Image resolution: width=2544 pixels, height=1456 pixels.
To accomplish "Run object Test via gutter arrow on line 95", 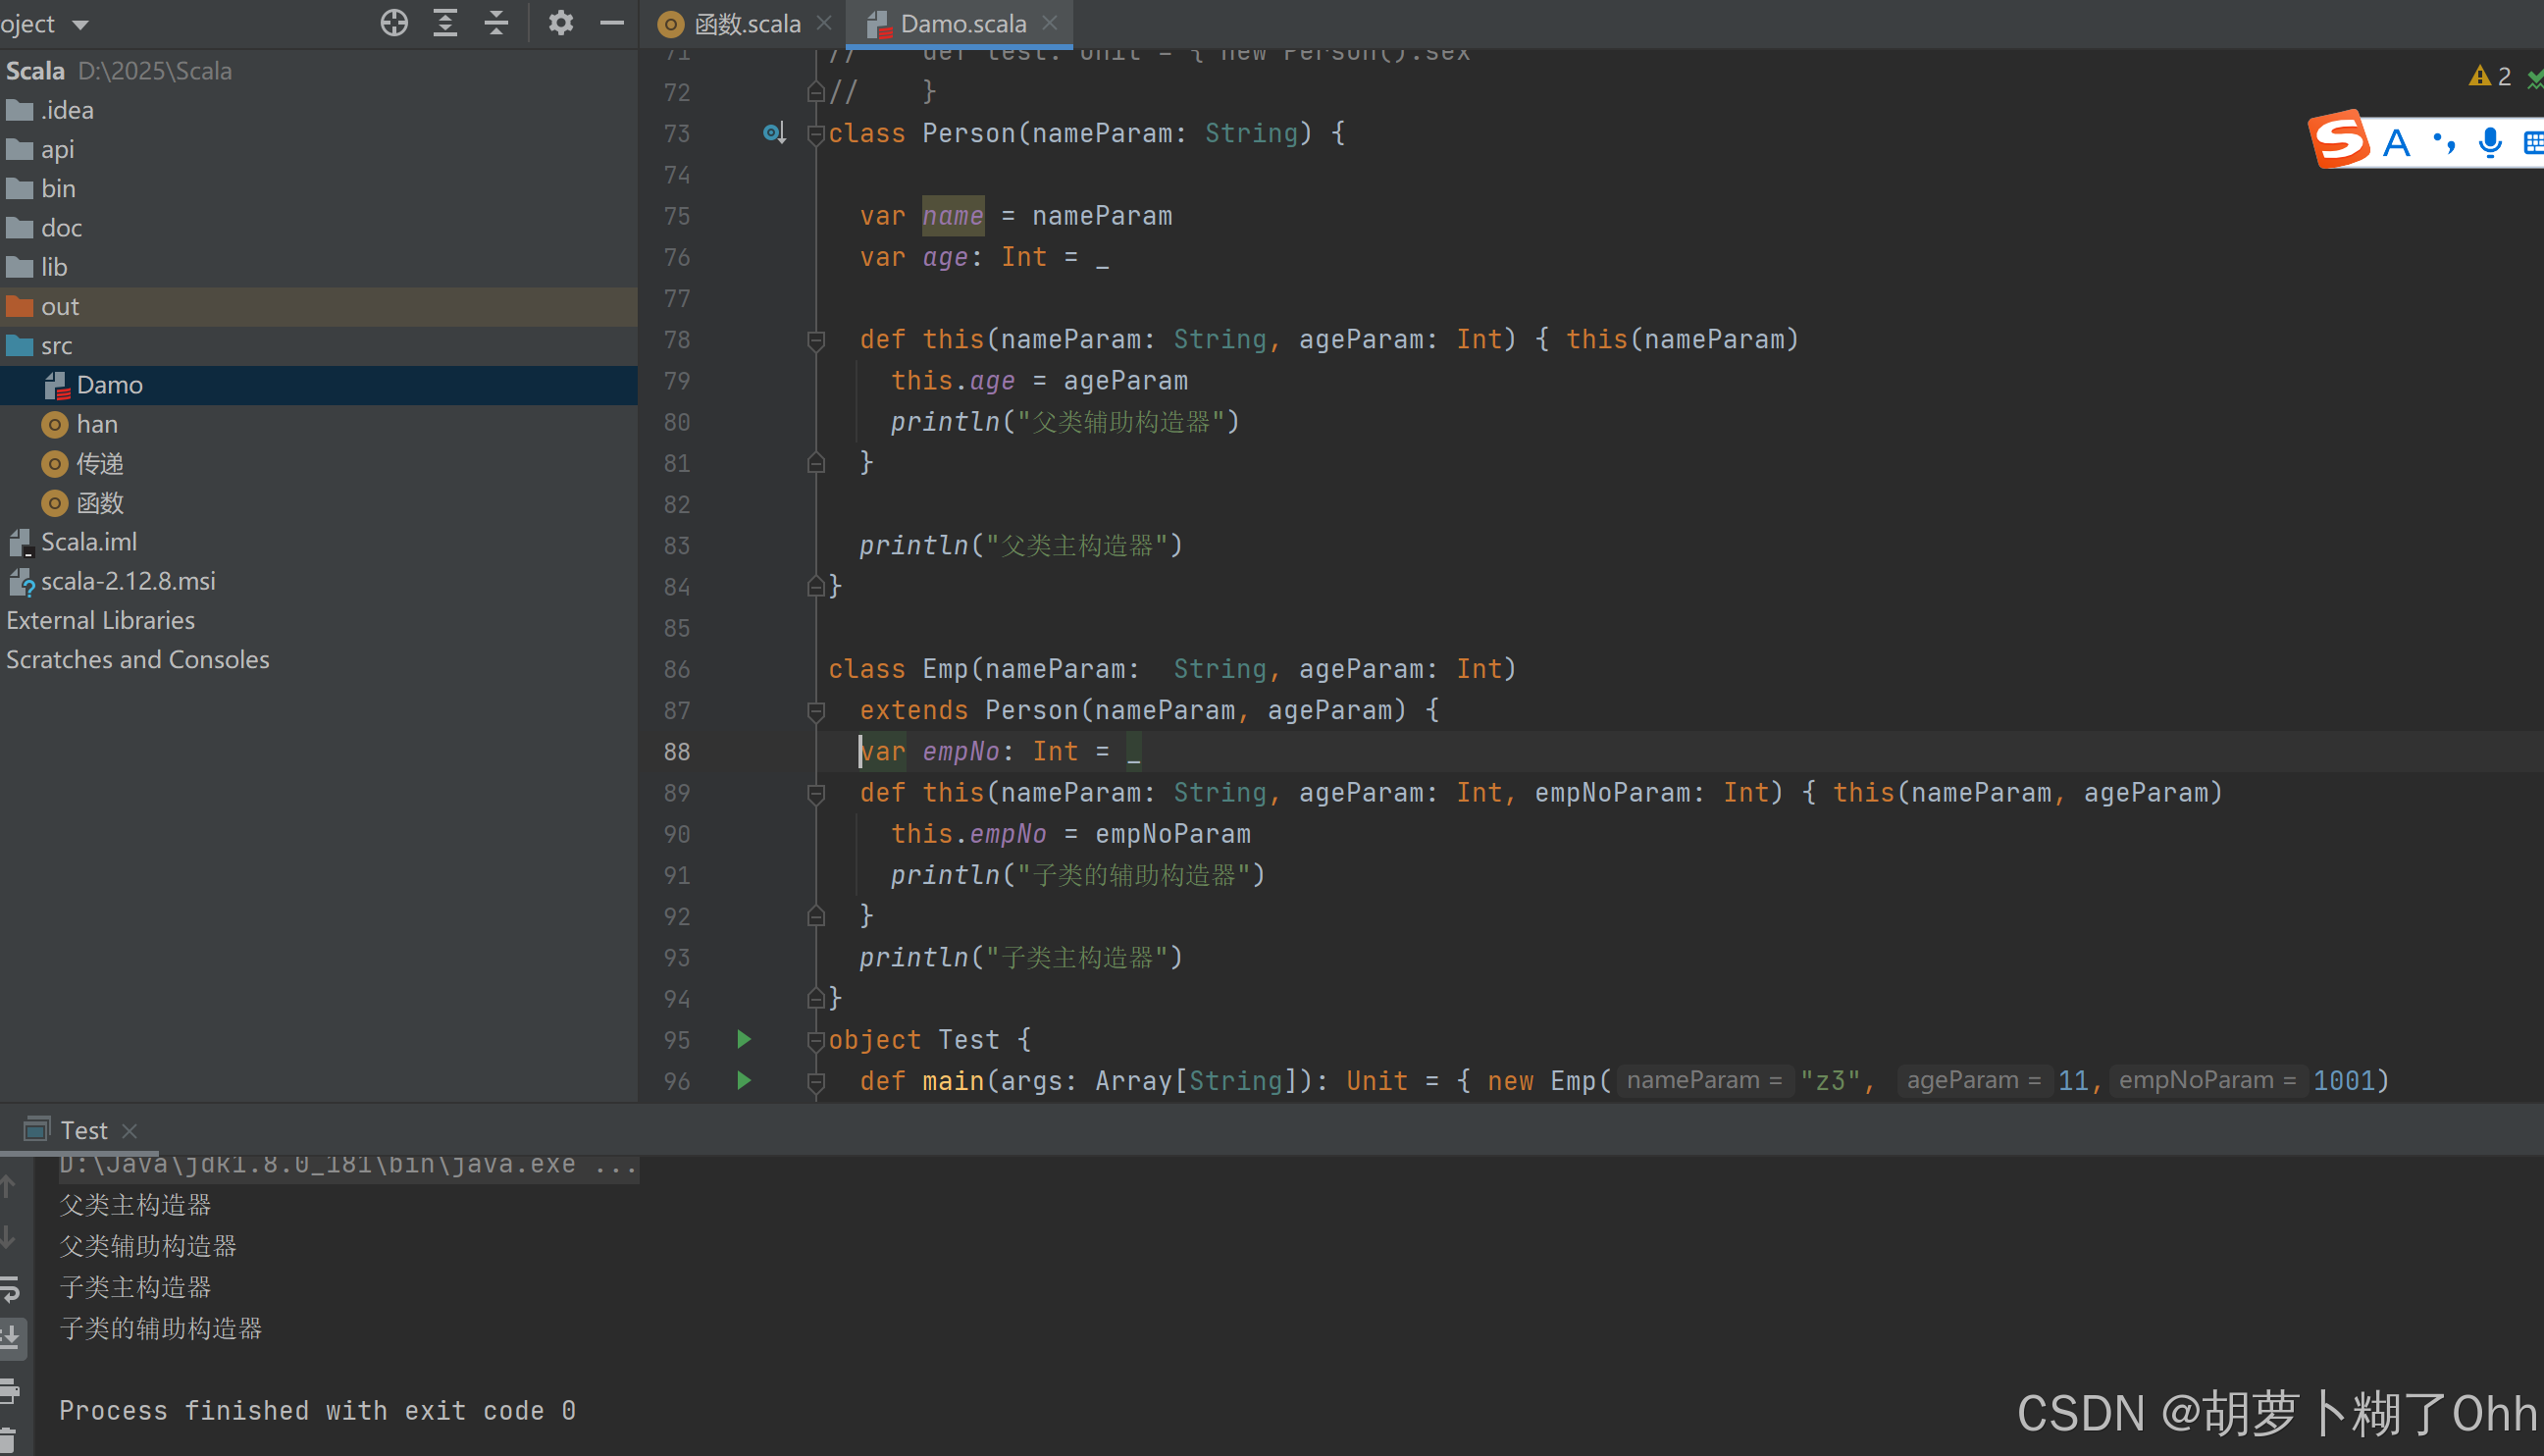I will (x=744, y=1039).
